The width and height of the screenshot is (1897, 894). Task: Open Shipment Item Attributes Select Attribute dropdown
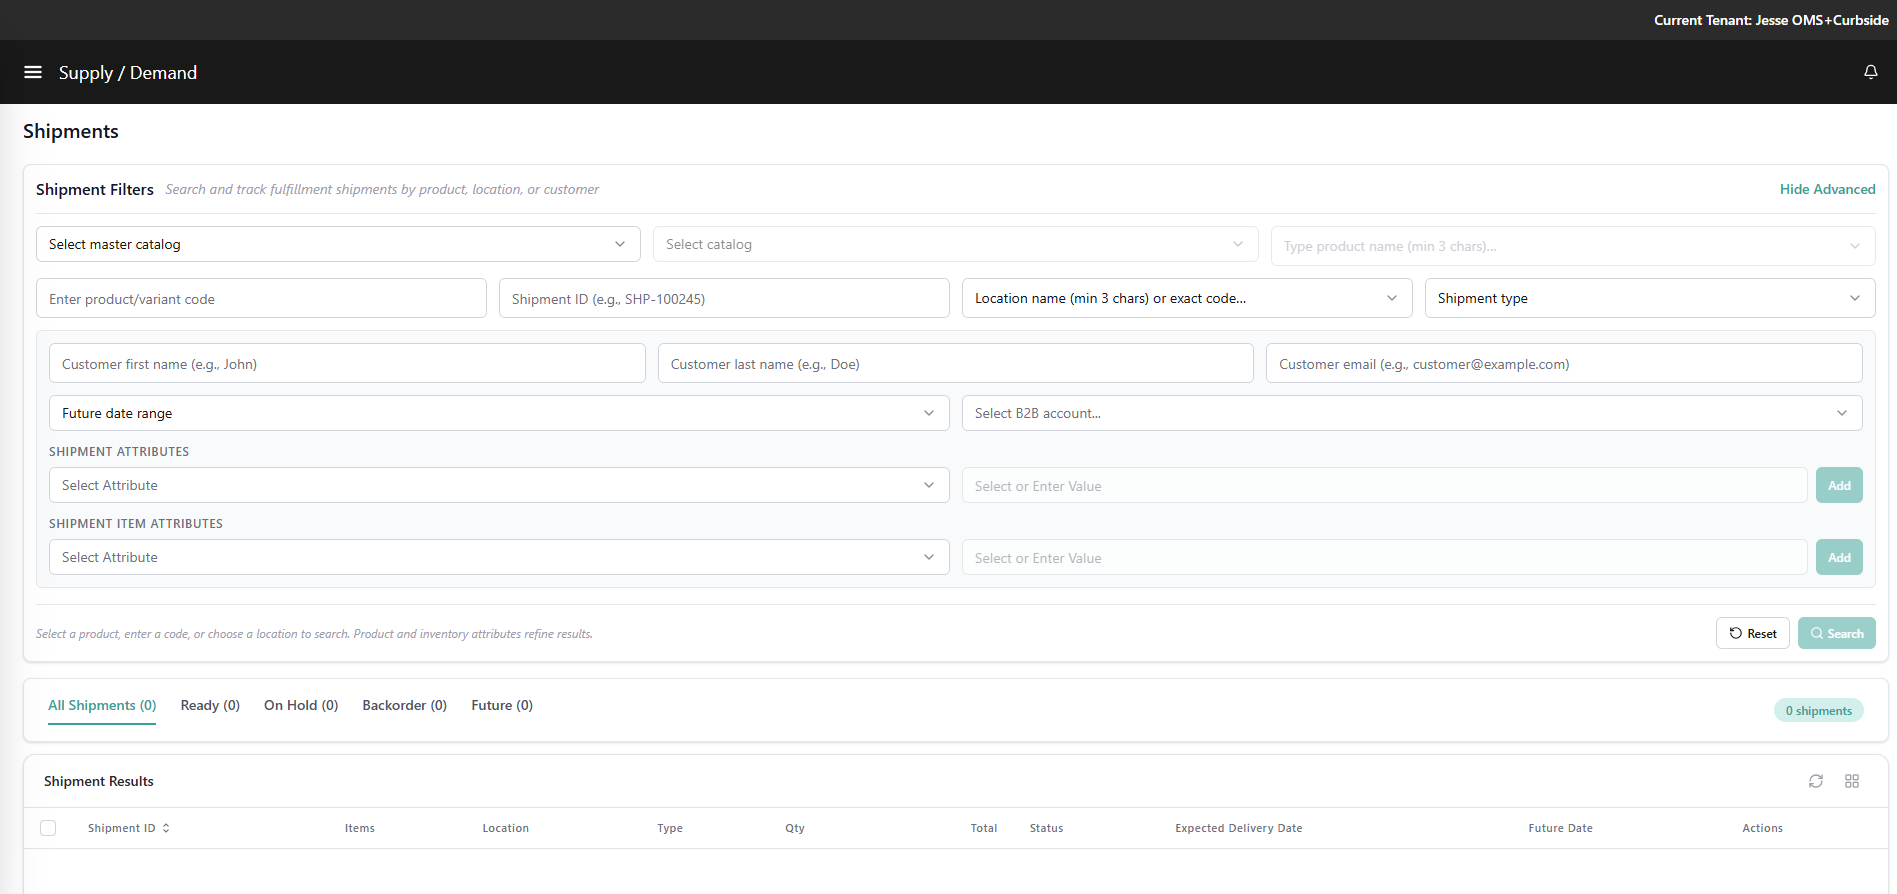tap(499, 557)
